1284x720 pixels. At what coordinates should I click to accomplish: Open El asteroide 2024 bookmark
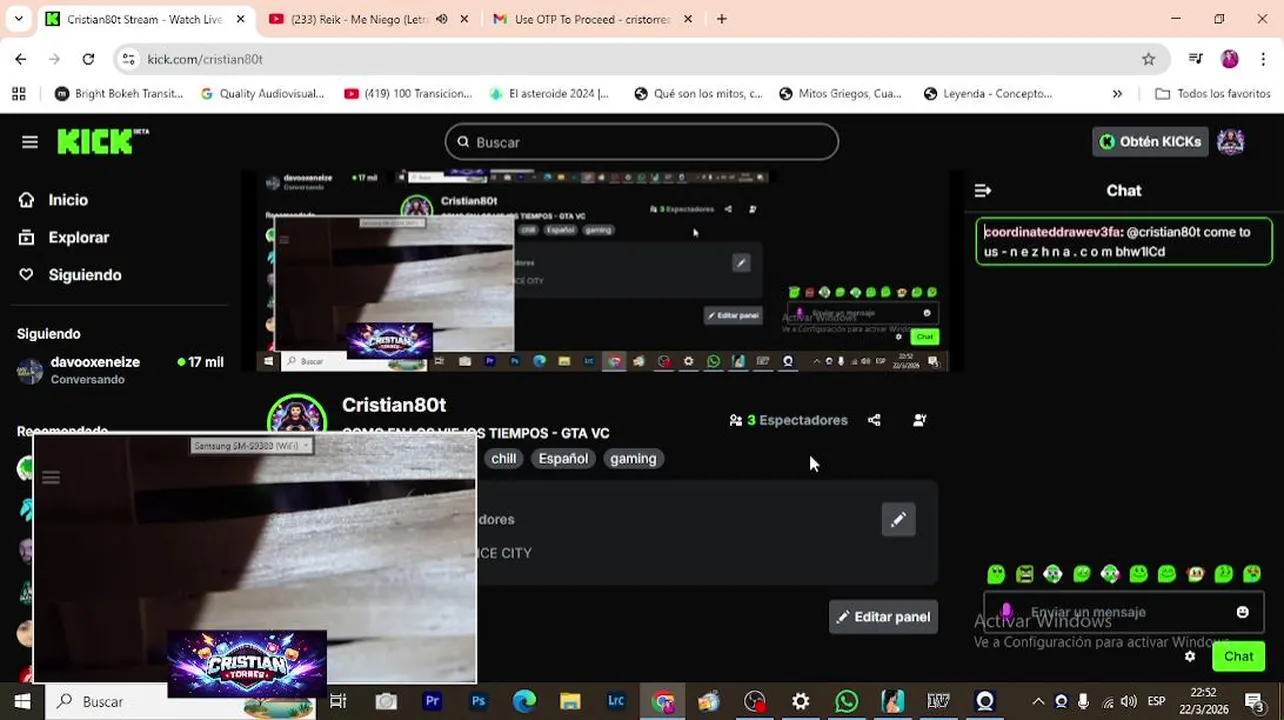click(x=549, y=93)
